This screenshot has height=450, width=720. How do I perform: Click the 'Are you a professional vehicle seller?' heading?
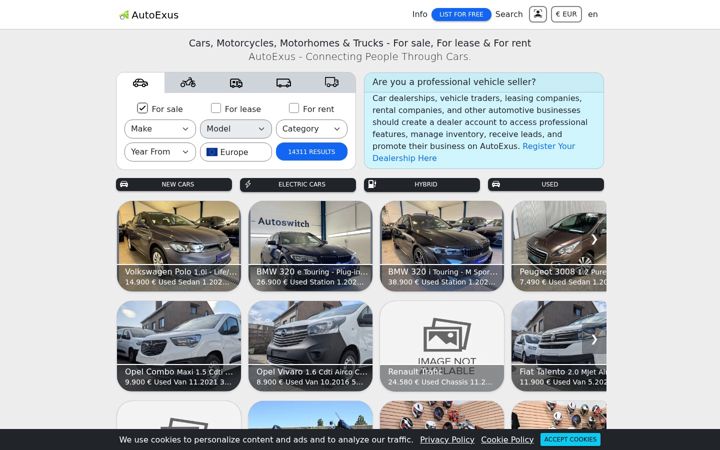pyautogui.click(x=454, y=82)
